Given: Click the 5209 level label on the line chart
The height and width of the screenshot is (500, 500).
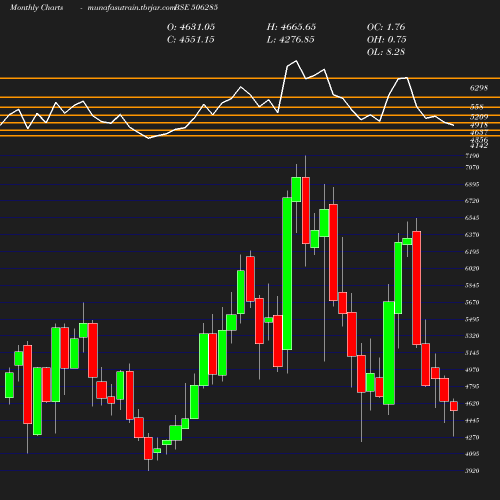Looking at the screenshot, I should [479, 117].
